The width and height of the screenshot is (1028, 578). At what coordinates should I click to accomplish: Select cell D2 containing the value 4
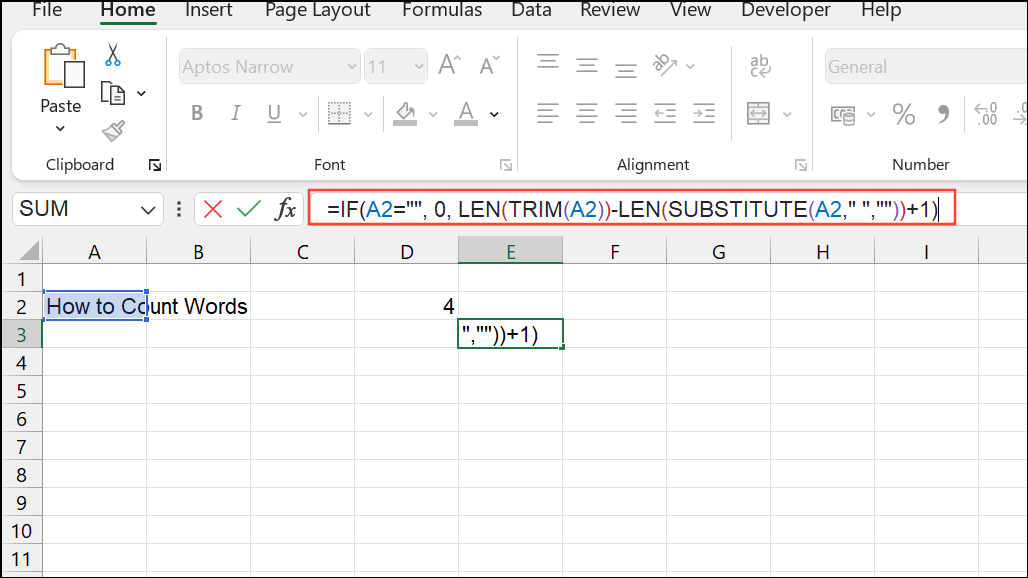click(x=406, y=306)
